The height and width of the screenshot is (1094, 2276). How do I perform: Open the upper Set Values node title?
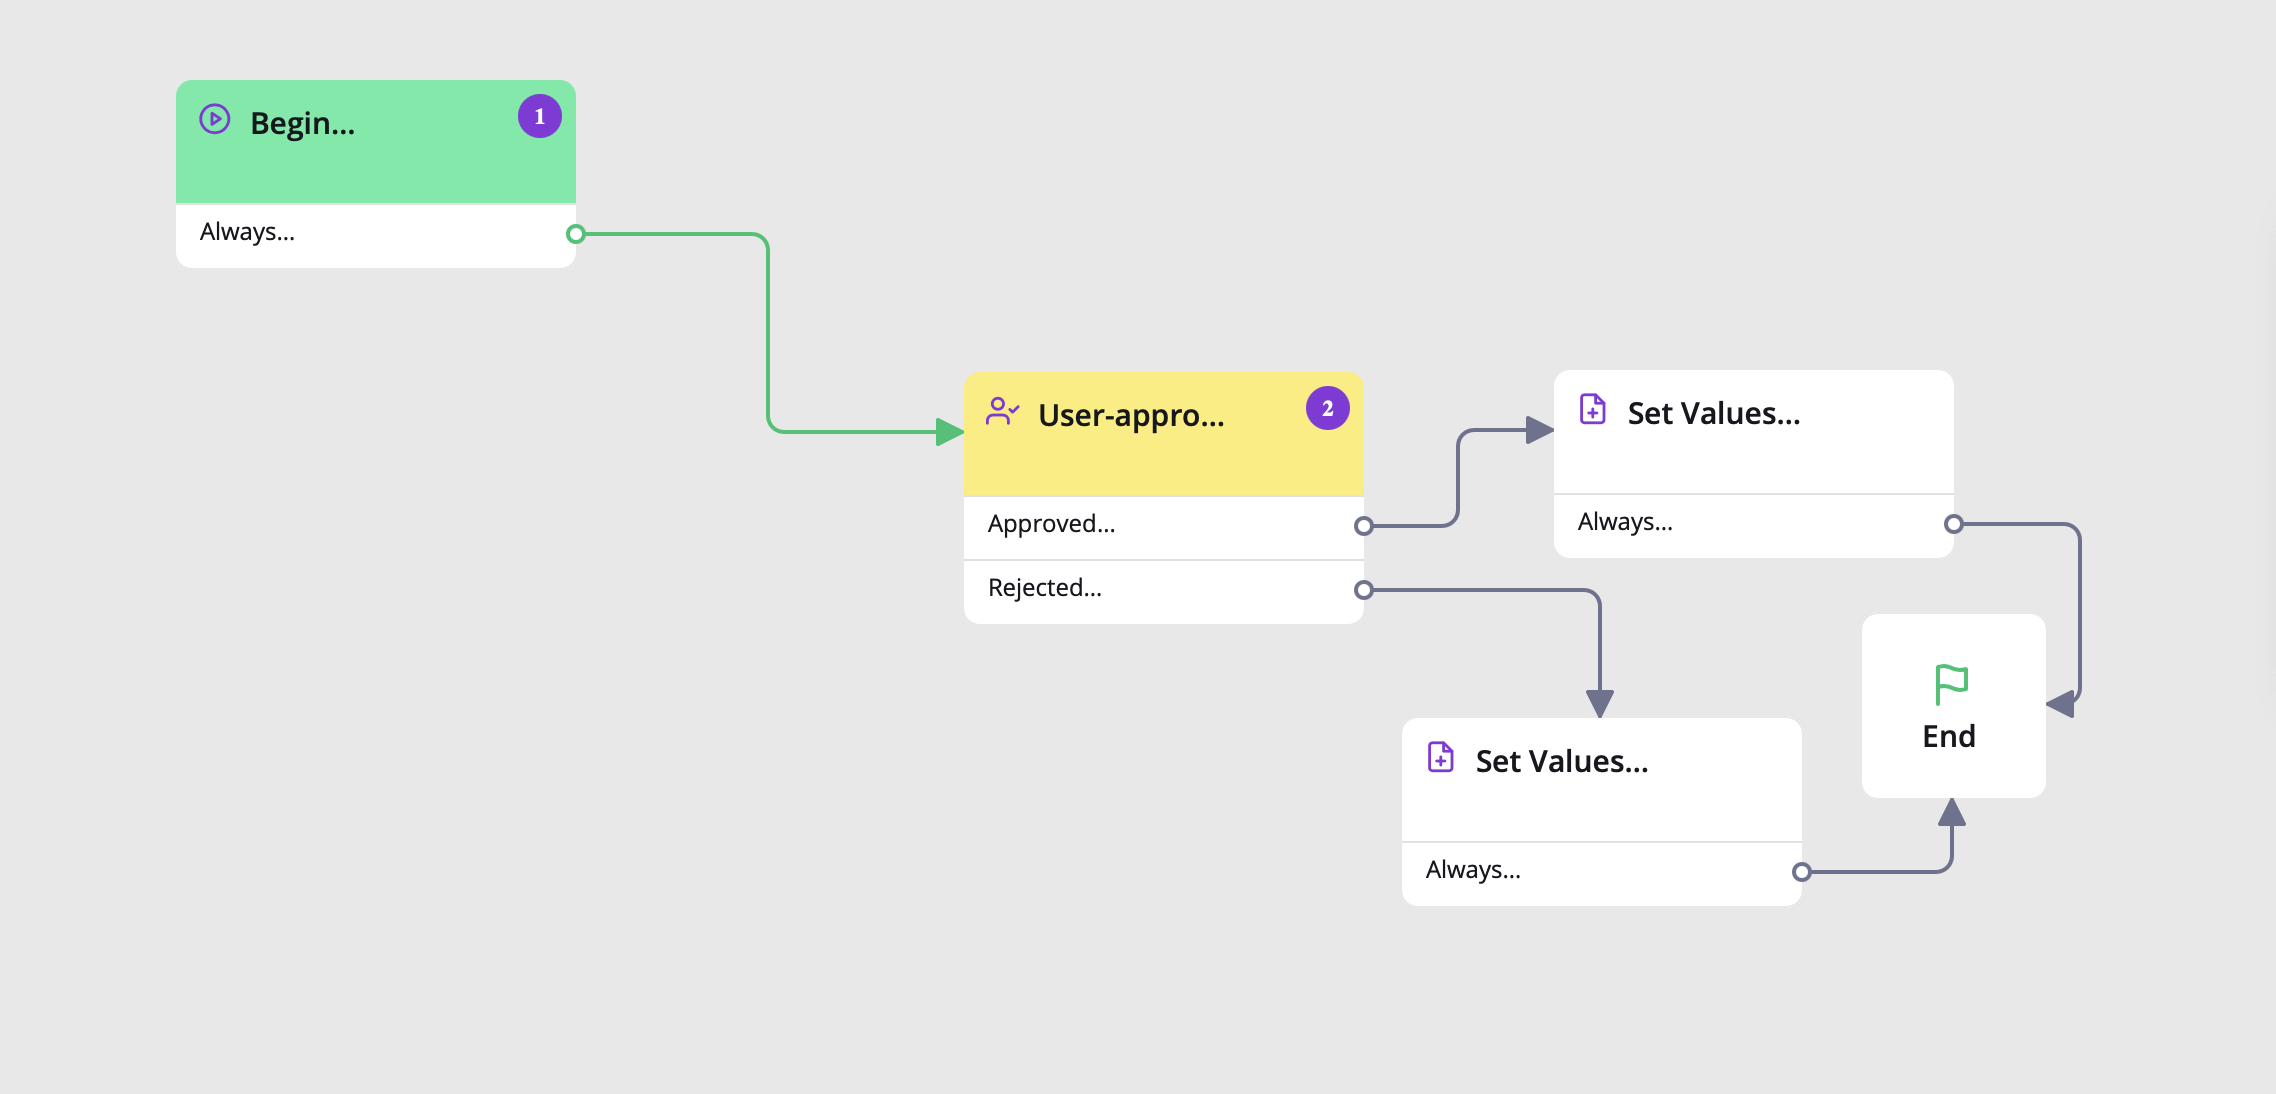click(x=1713, y=413)
